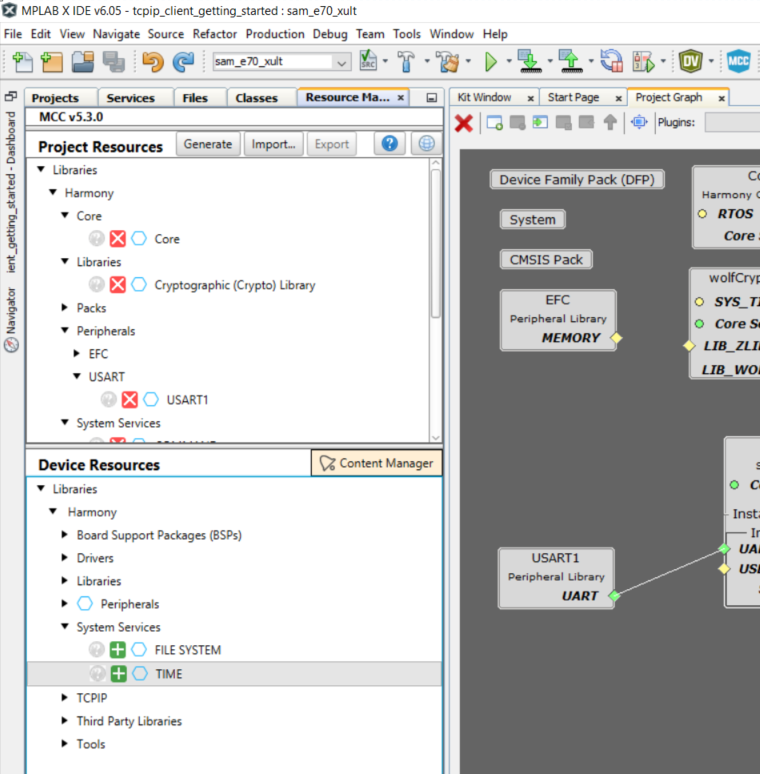Click the yellow MEMORY connector diamond

pos(616,338)
